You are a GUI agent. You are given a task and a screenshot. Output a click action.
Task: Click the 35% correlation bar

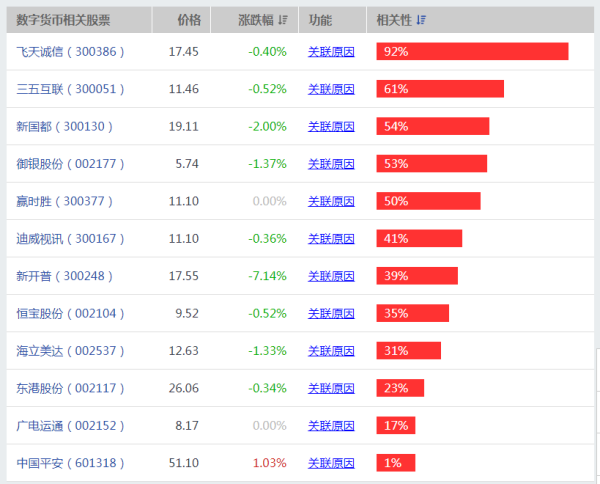pyautogui.click(x=412, y=313)
